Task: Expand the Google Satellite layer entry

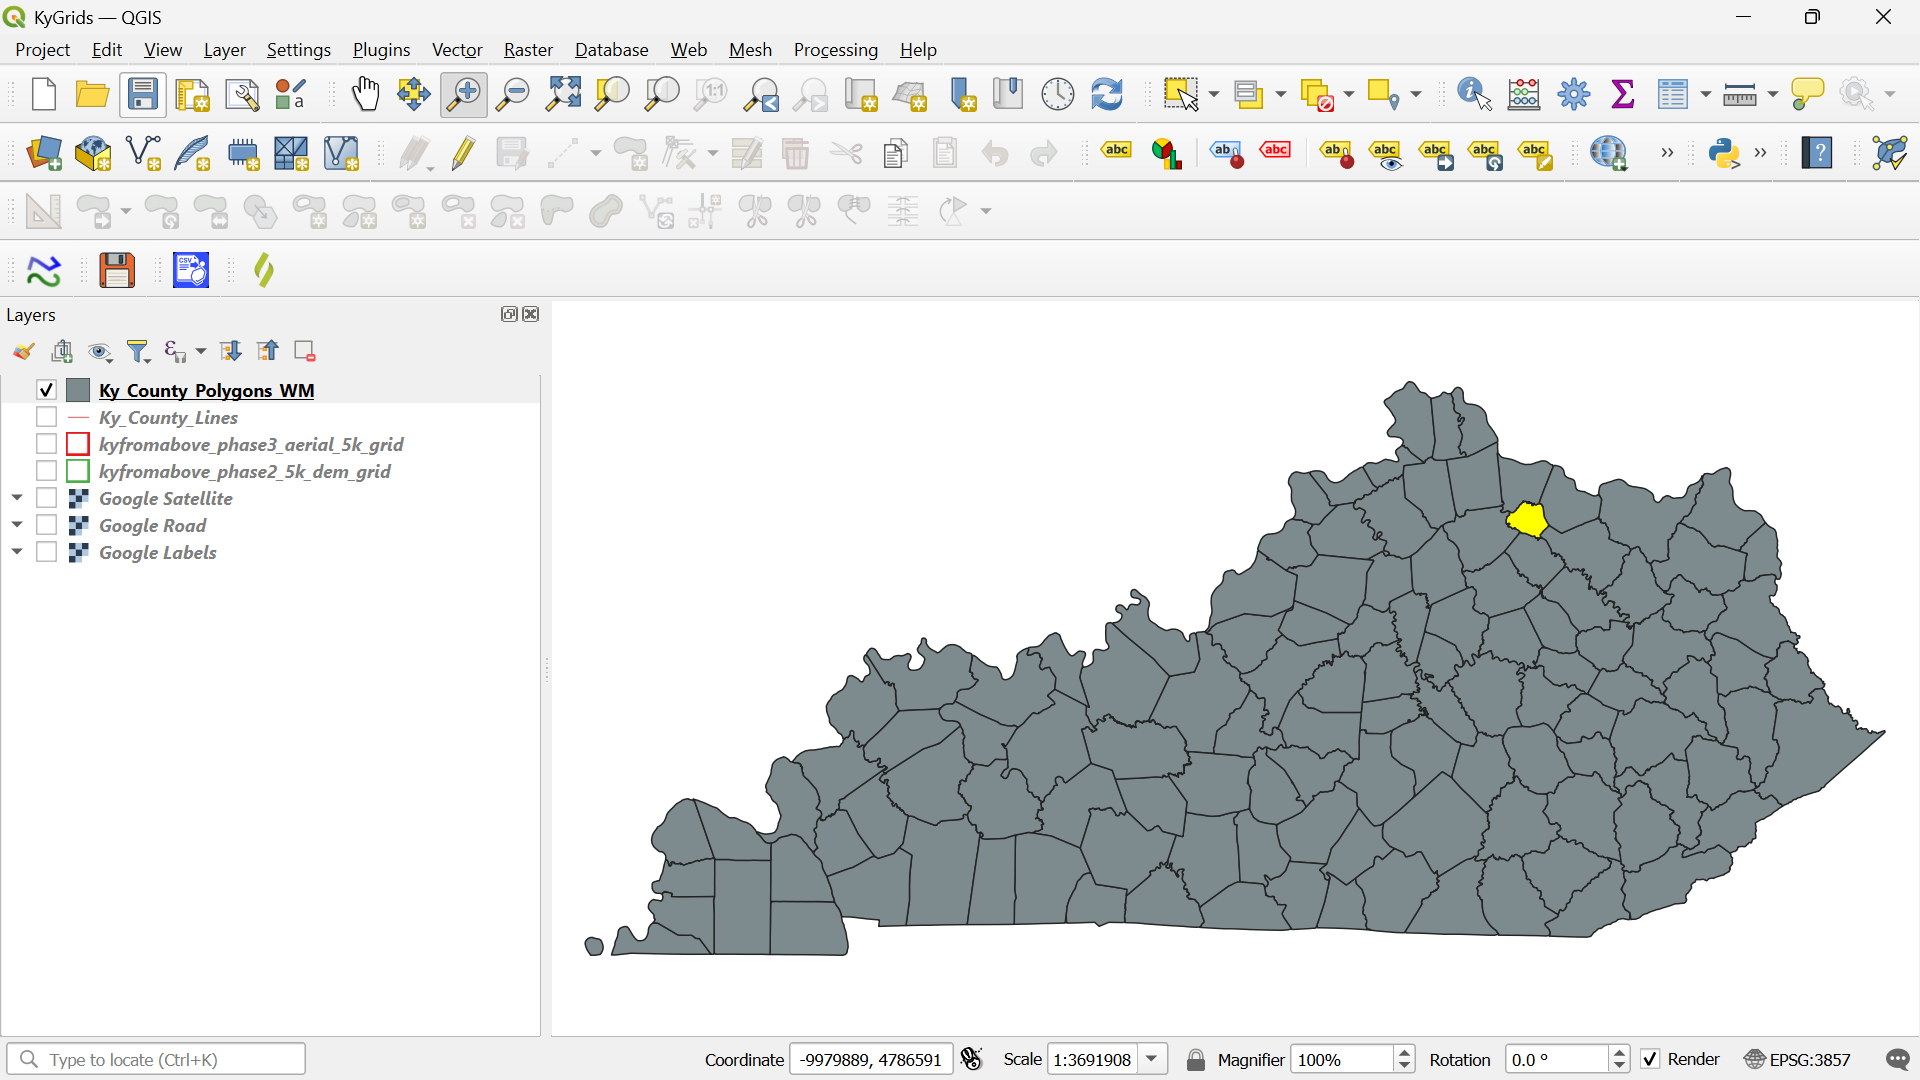Action: point(16,496)
